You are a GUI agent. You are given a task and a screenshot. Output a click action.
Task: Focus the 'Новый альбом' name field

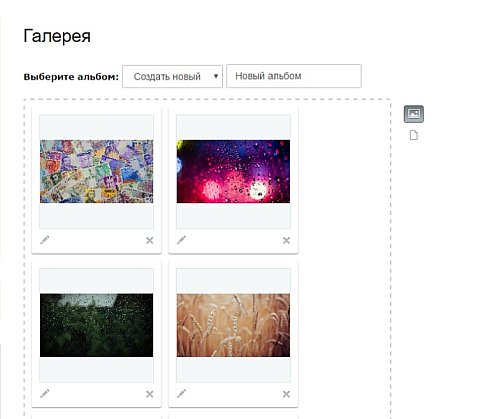[x=294, y=76]
